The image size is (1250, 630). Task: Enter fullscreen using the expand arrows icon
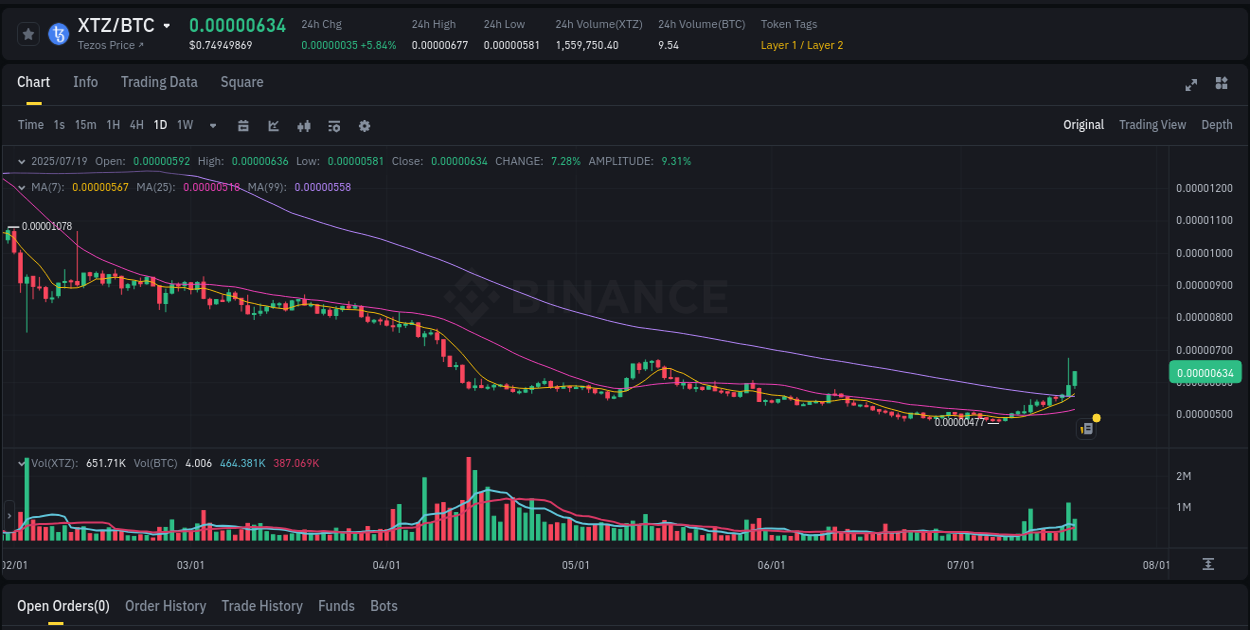point(1191,85)
